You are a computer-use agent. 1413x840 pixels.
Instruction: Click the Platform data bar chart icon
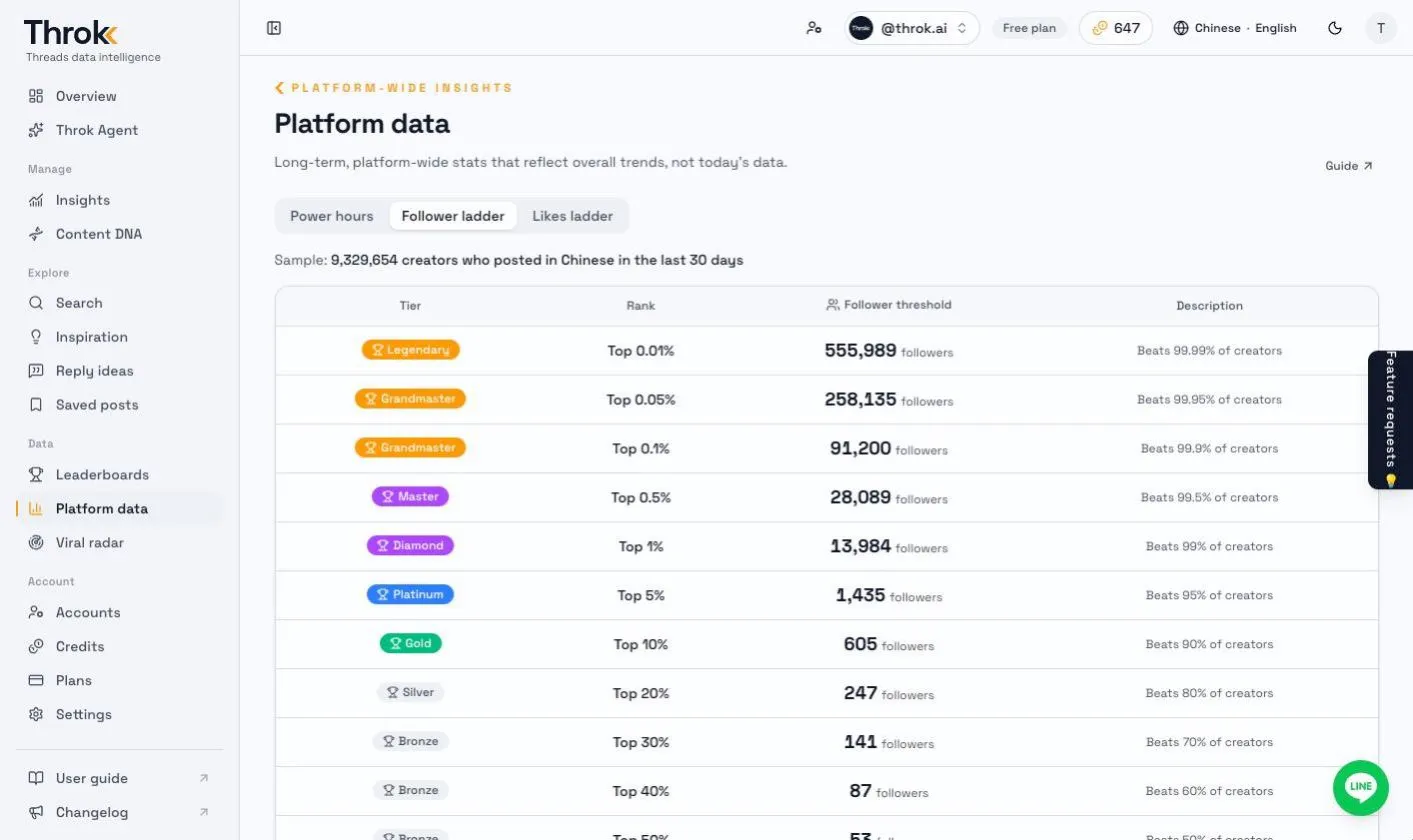tap(36, 509)
